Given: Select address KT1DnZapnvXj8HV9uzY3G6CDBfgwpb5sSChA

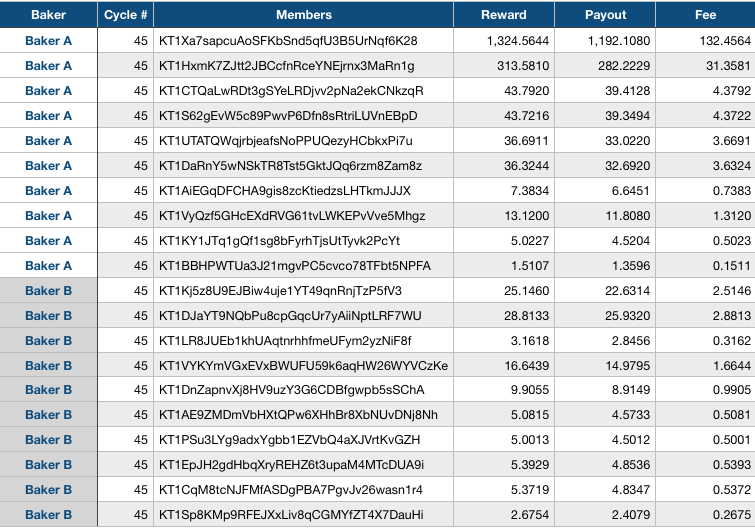Looking at the screenshot, I should tap(291, 390).
